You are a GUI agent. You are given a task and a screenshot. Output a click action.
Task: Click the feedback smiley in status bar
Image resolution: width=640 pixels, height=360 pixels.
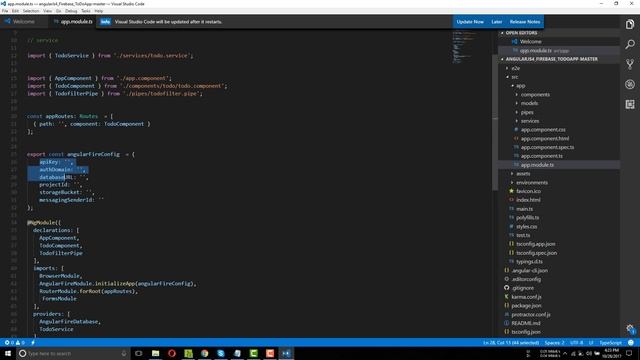[x=631, y=342]
